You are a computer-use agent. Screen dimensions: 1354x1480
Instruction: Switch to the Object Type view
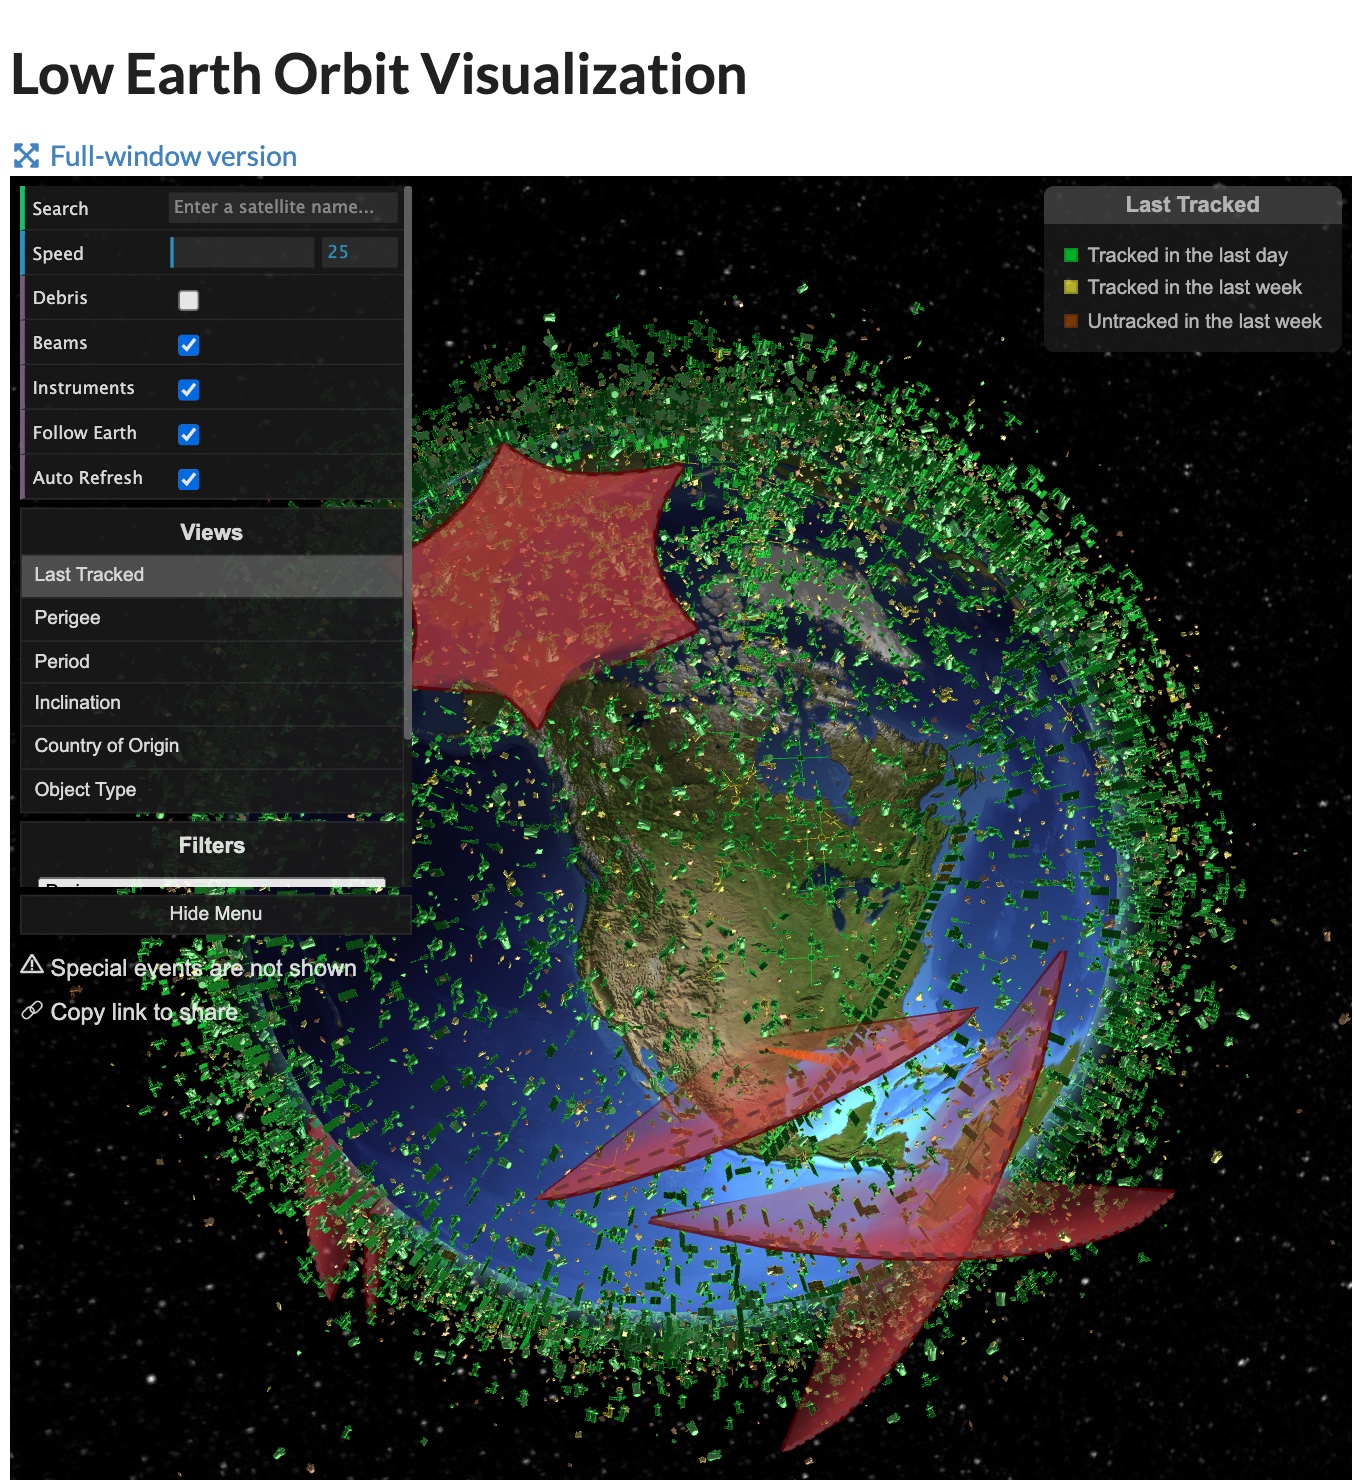click(x=212, y=790)
